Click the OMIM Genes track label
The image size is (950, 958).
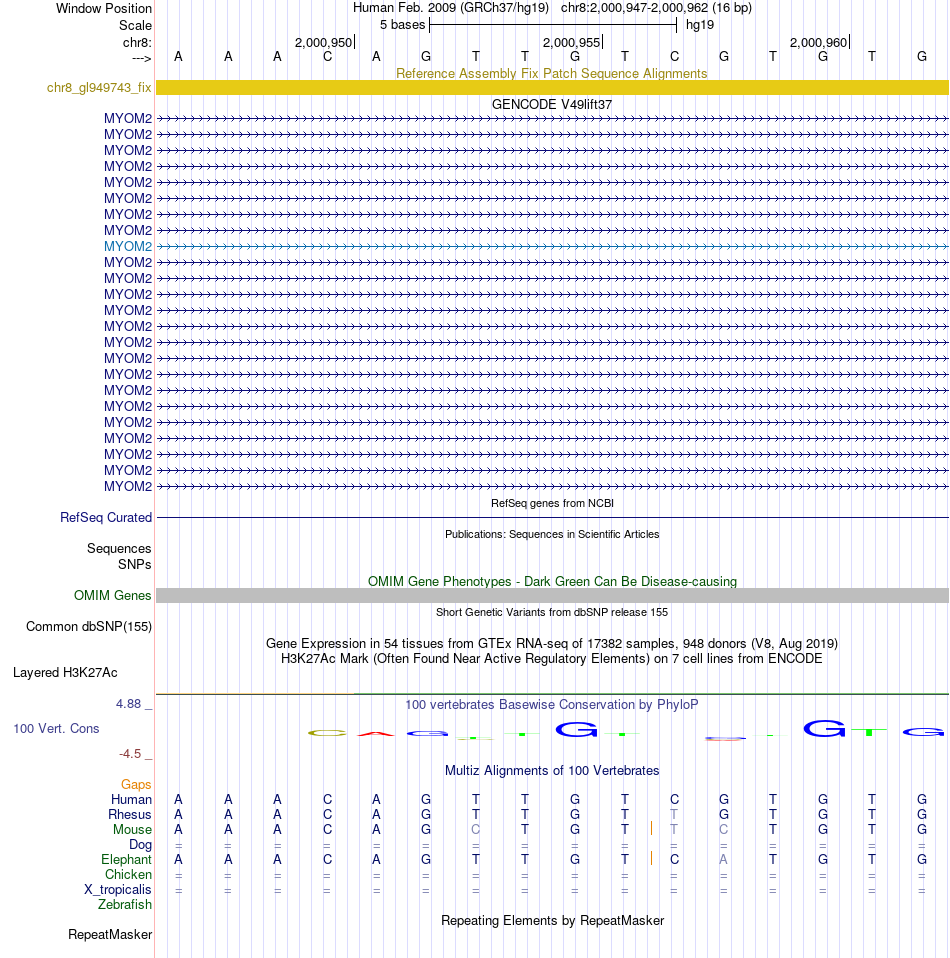click(112, 596)
